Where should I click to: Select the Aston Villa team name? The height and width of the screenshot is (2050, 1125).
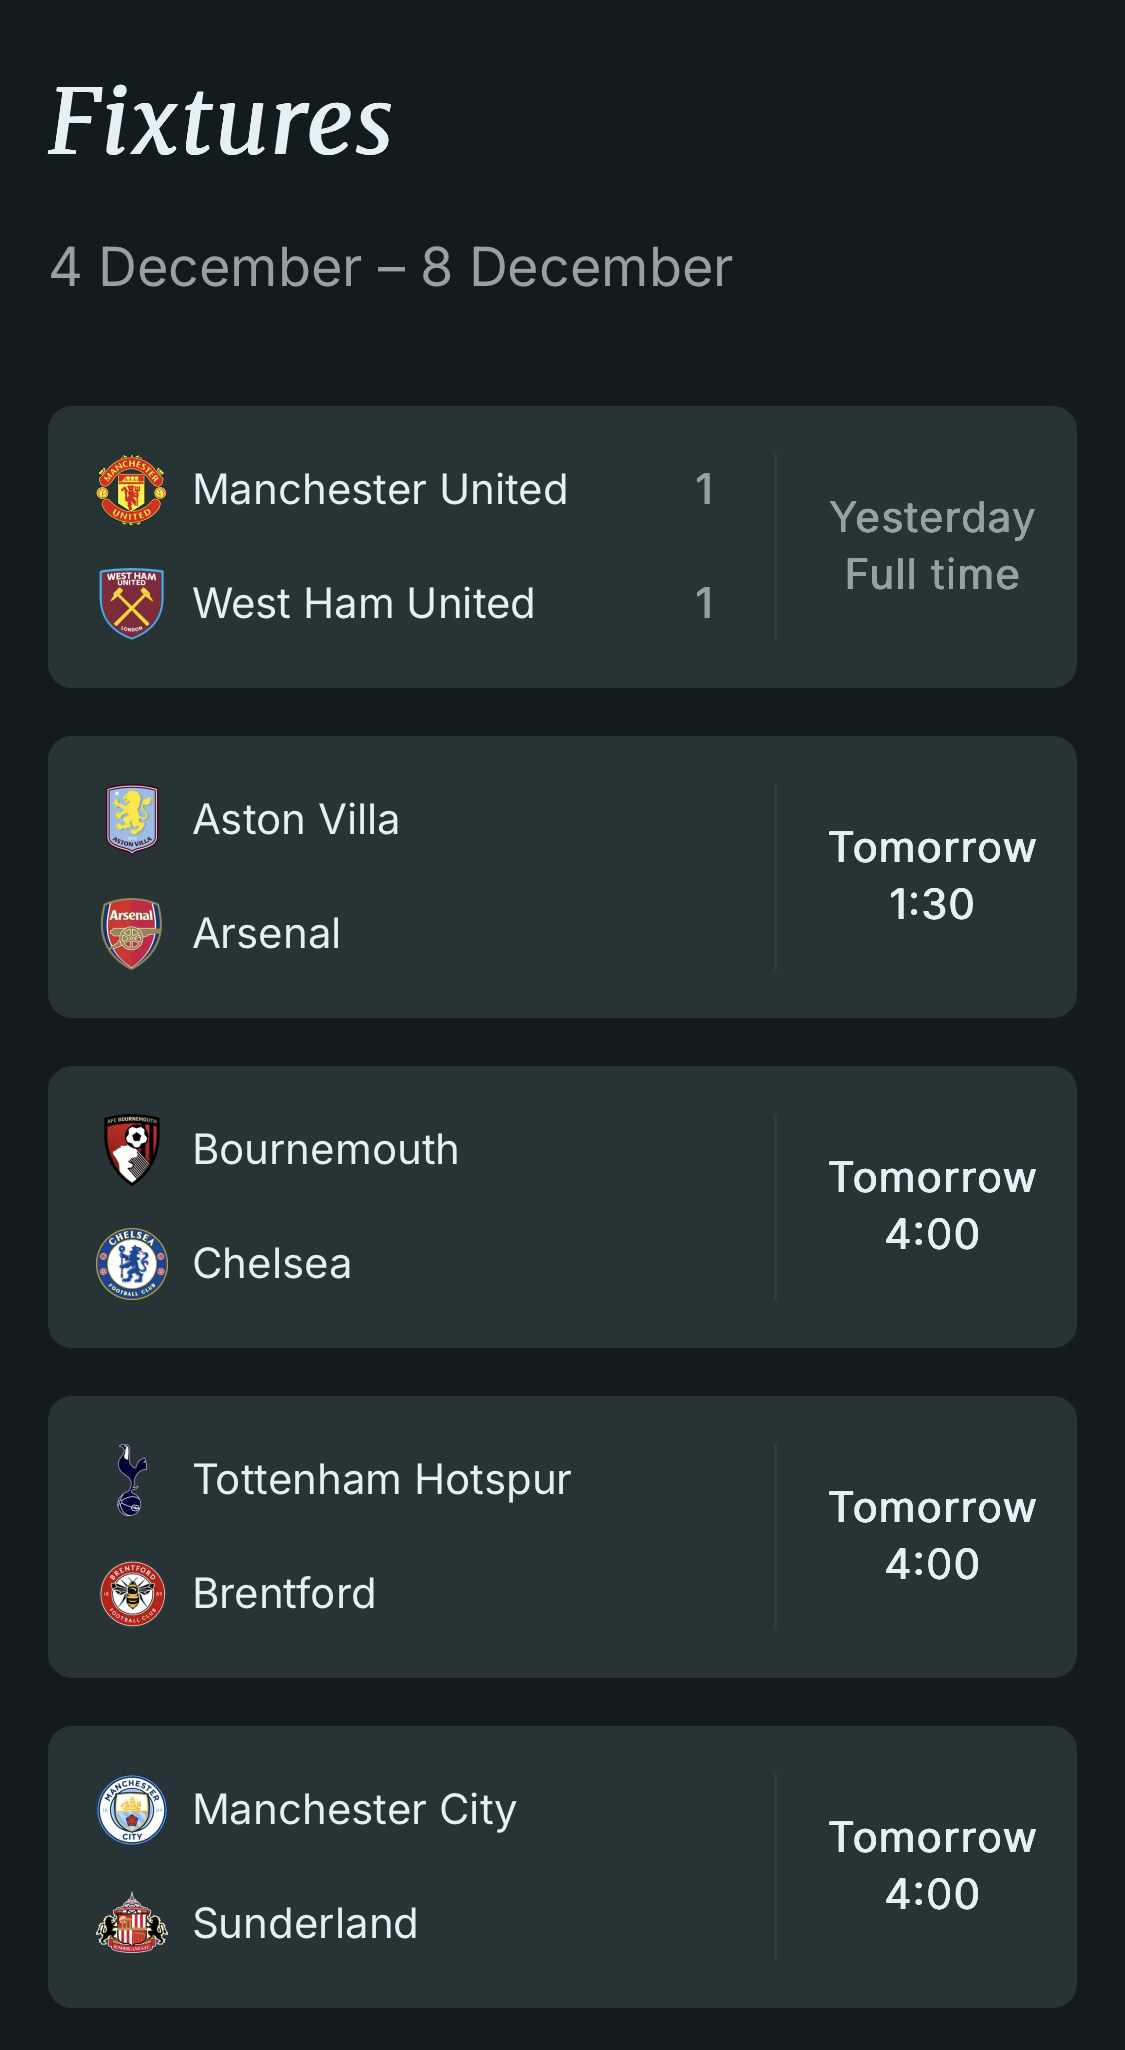(296, 820)
